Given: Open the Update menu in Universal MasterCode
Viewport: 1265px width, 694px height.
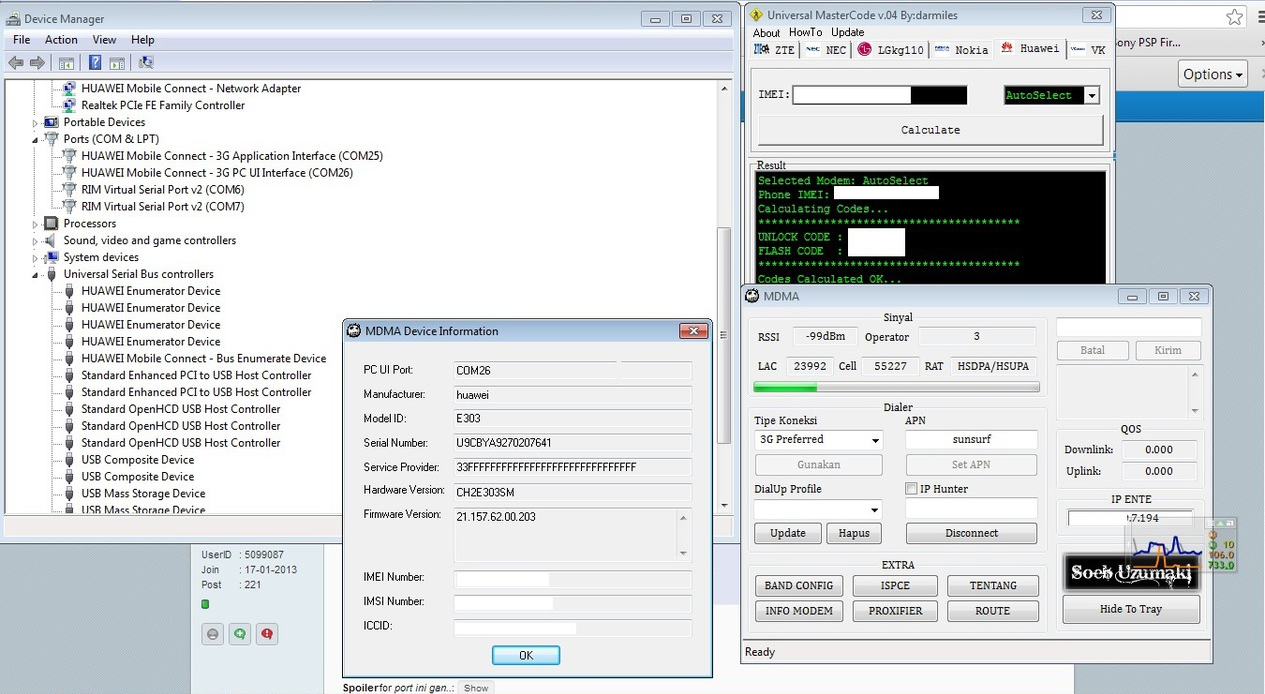Looking at the screenshot, I should [x=848, y=33].
